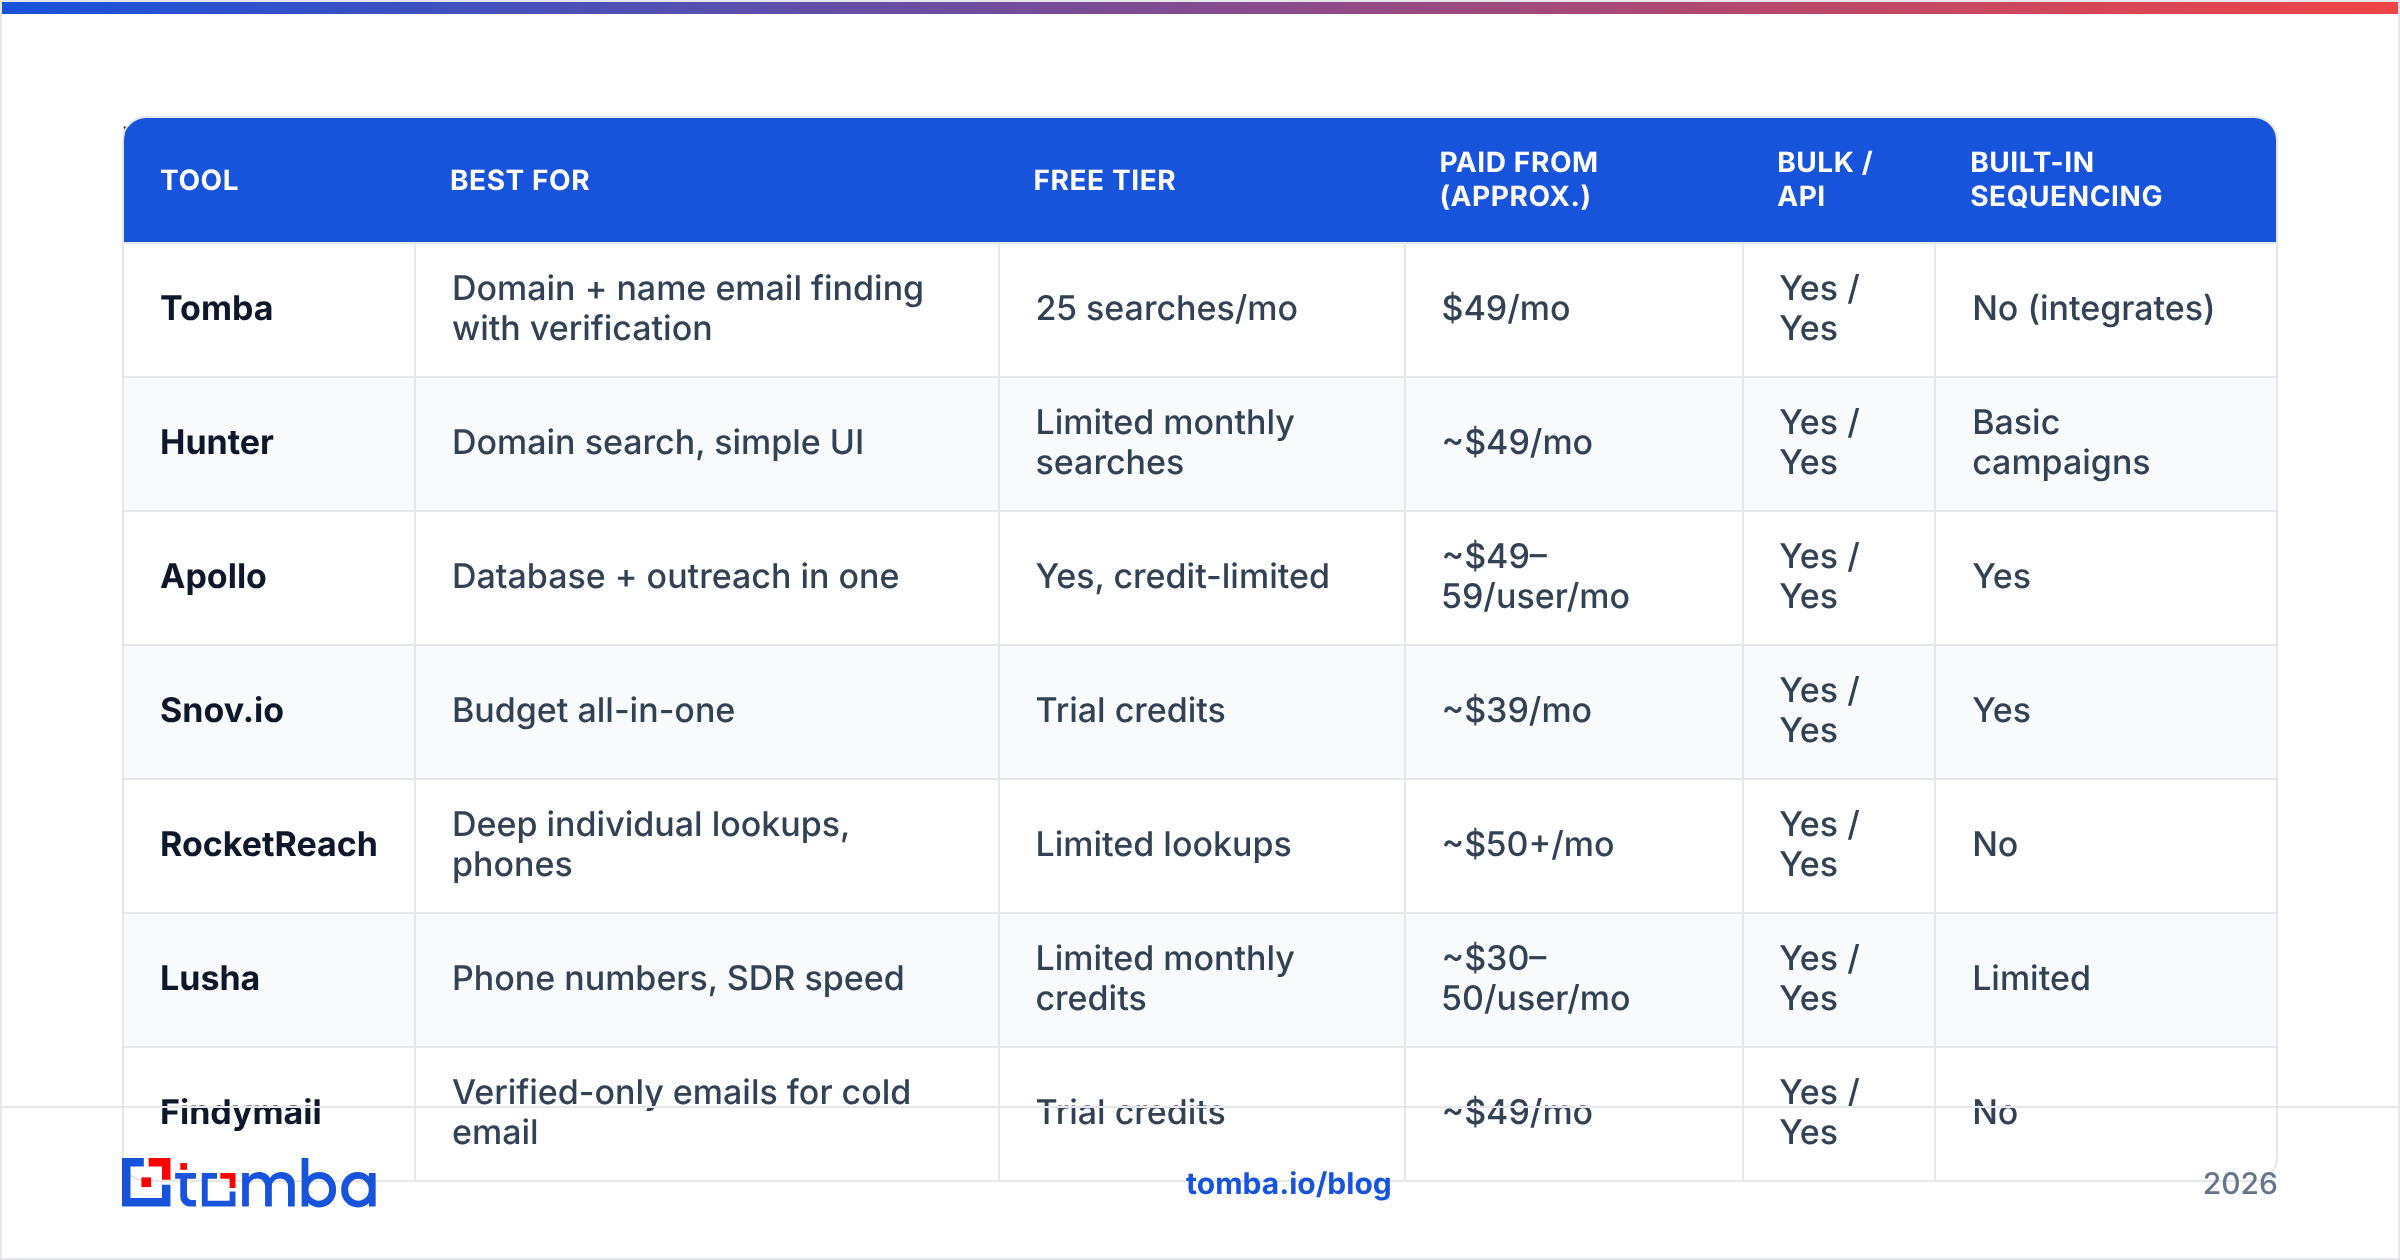
Task: Click the Findymail tool name
Action: (x=241, y=1112)
